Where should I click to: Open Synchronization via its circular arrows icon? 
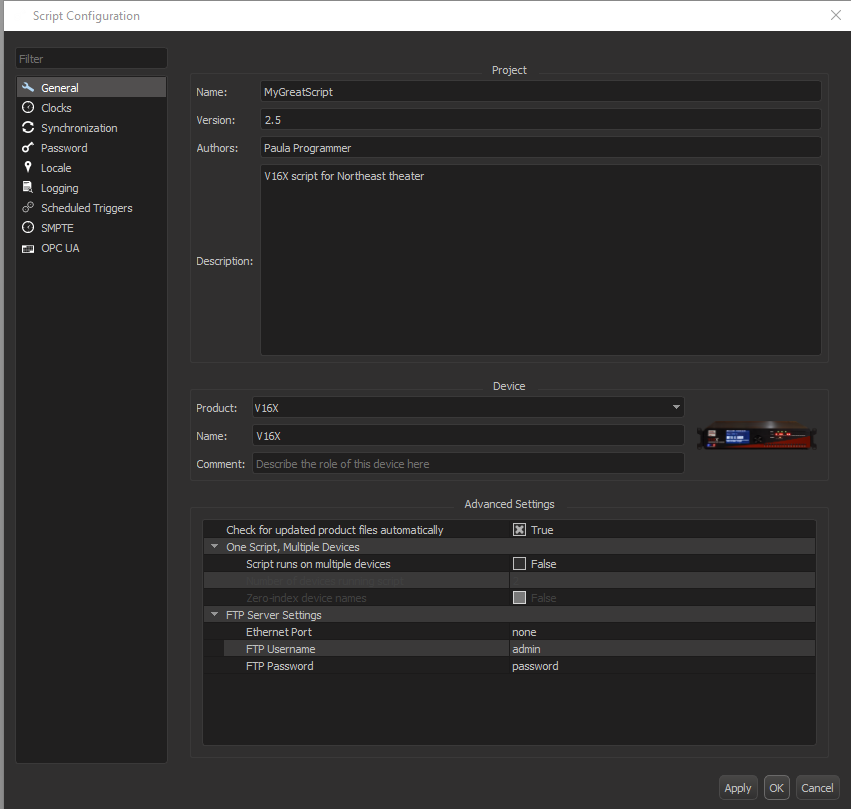click(28, 128)
